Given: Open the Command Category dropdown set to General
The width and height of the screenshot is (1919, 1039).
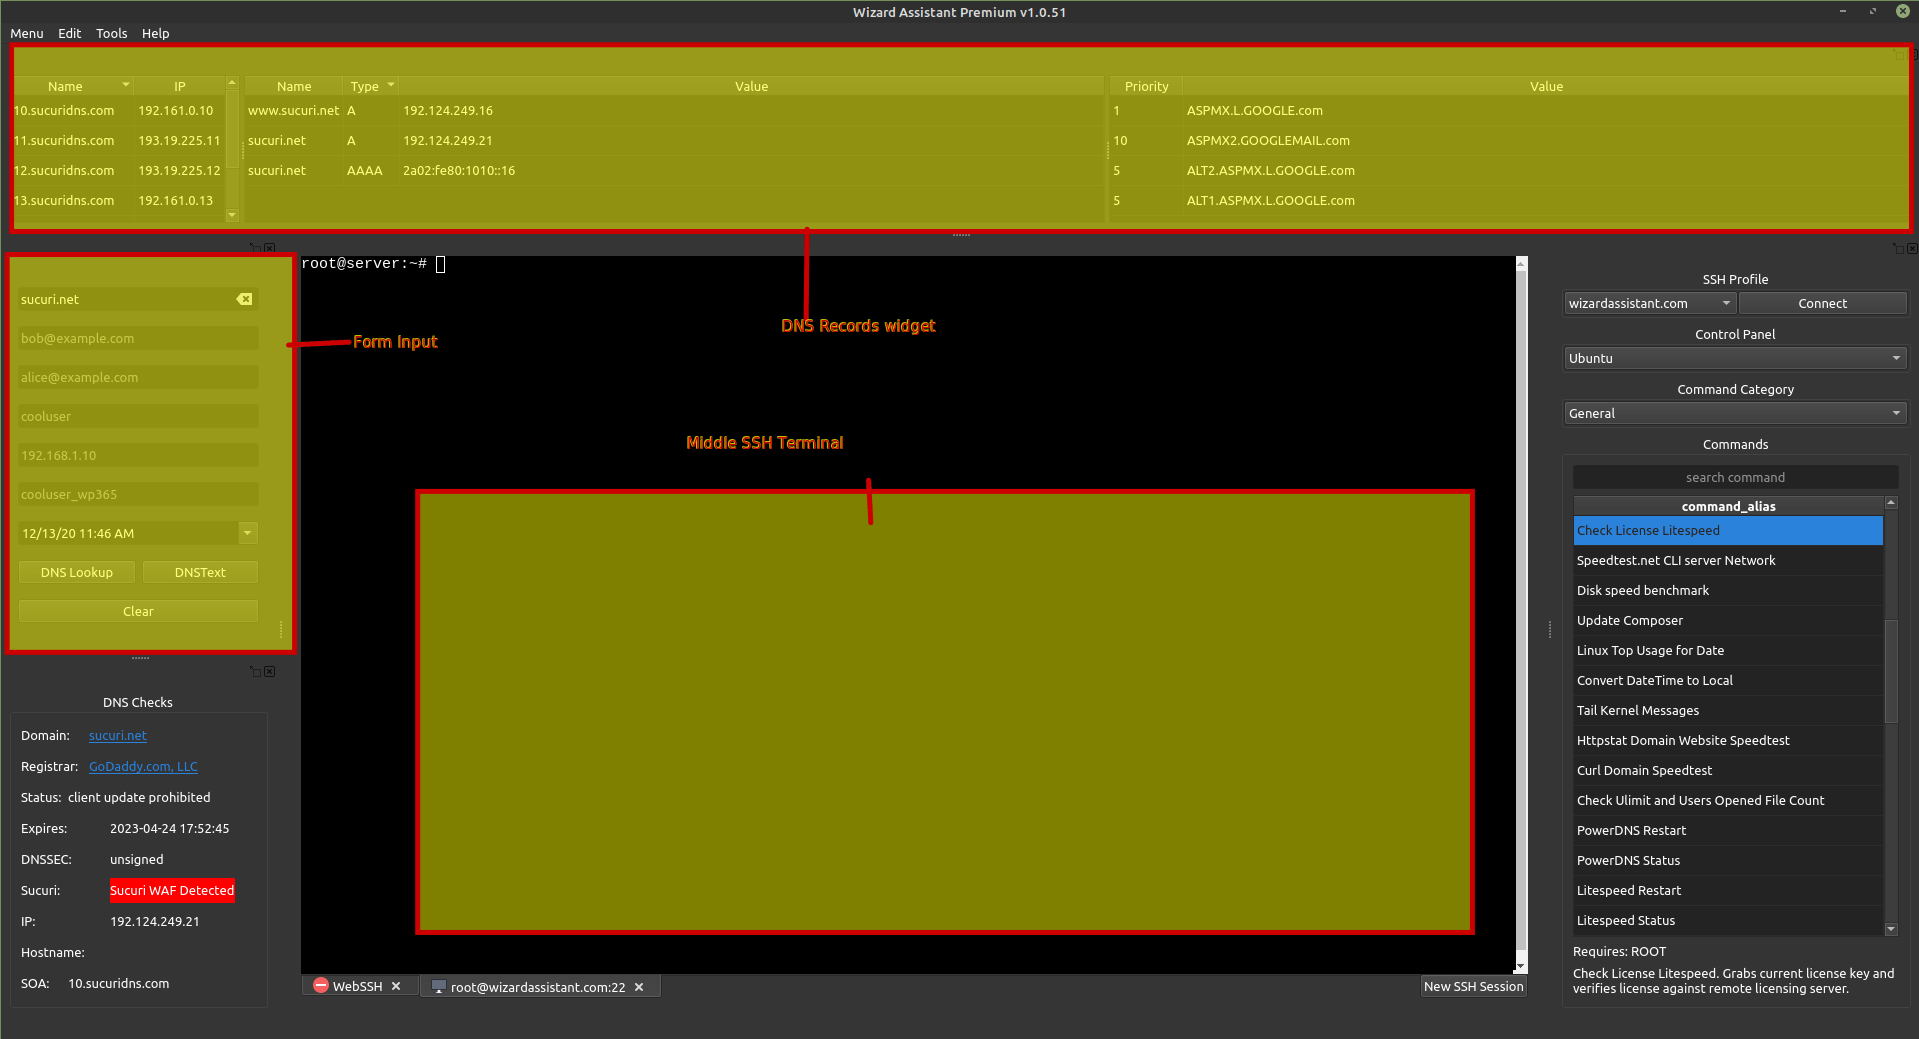Looking at the screenshot, I should (1895, 412).
